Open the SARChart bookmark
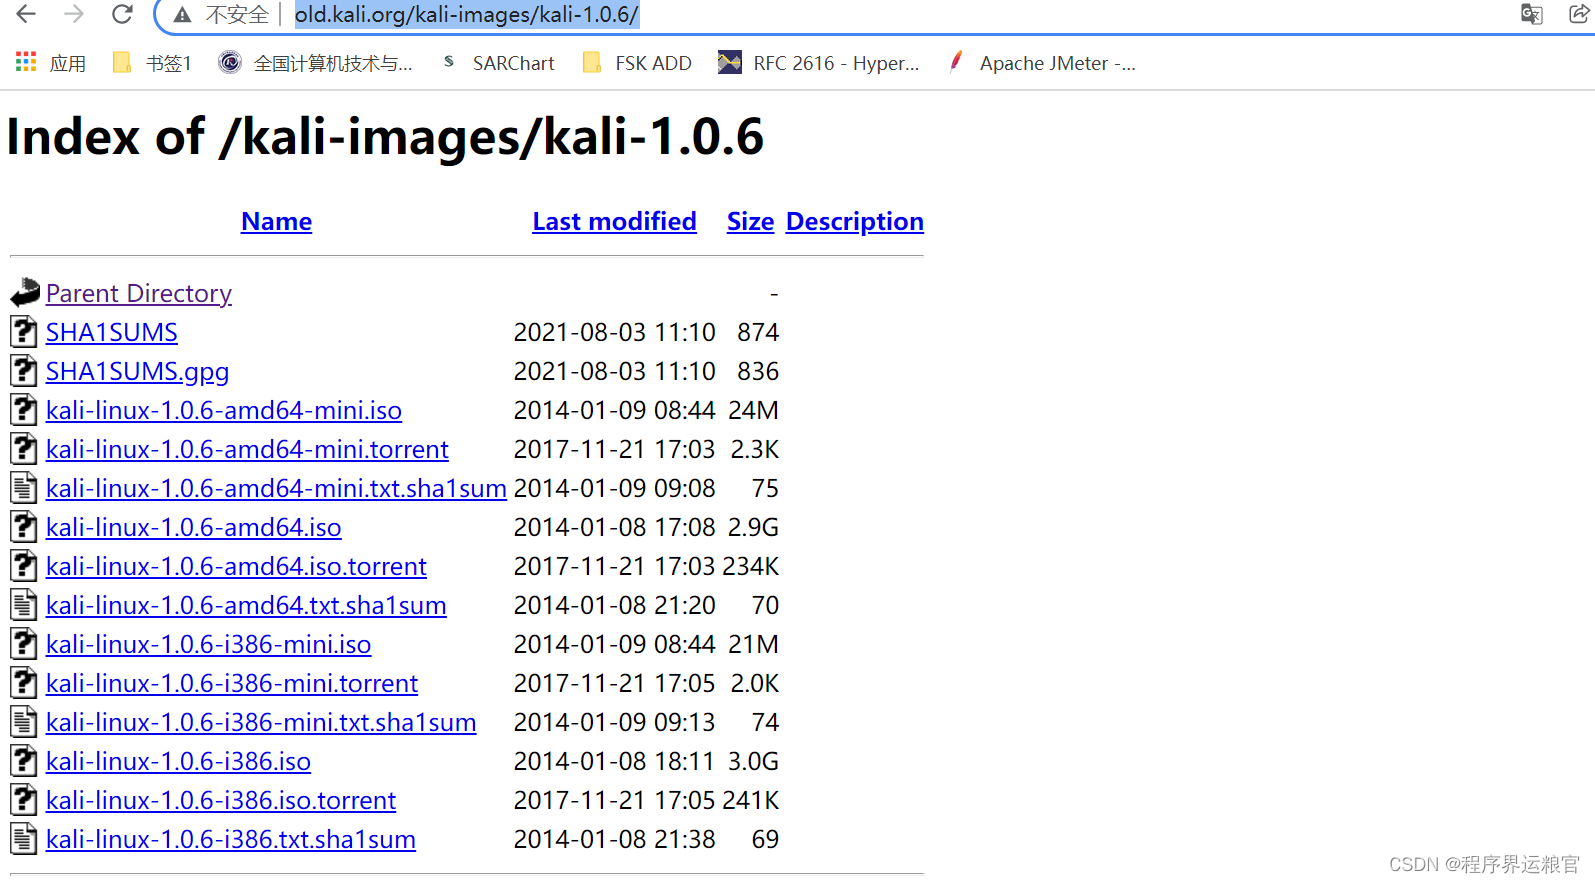Viewport: 1595px width, 883px height. 498,63
